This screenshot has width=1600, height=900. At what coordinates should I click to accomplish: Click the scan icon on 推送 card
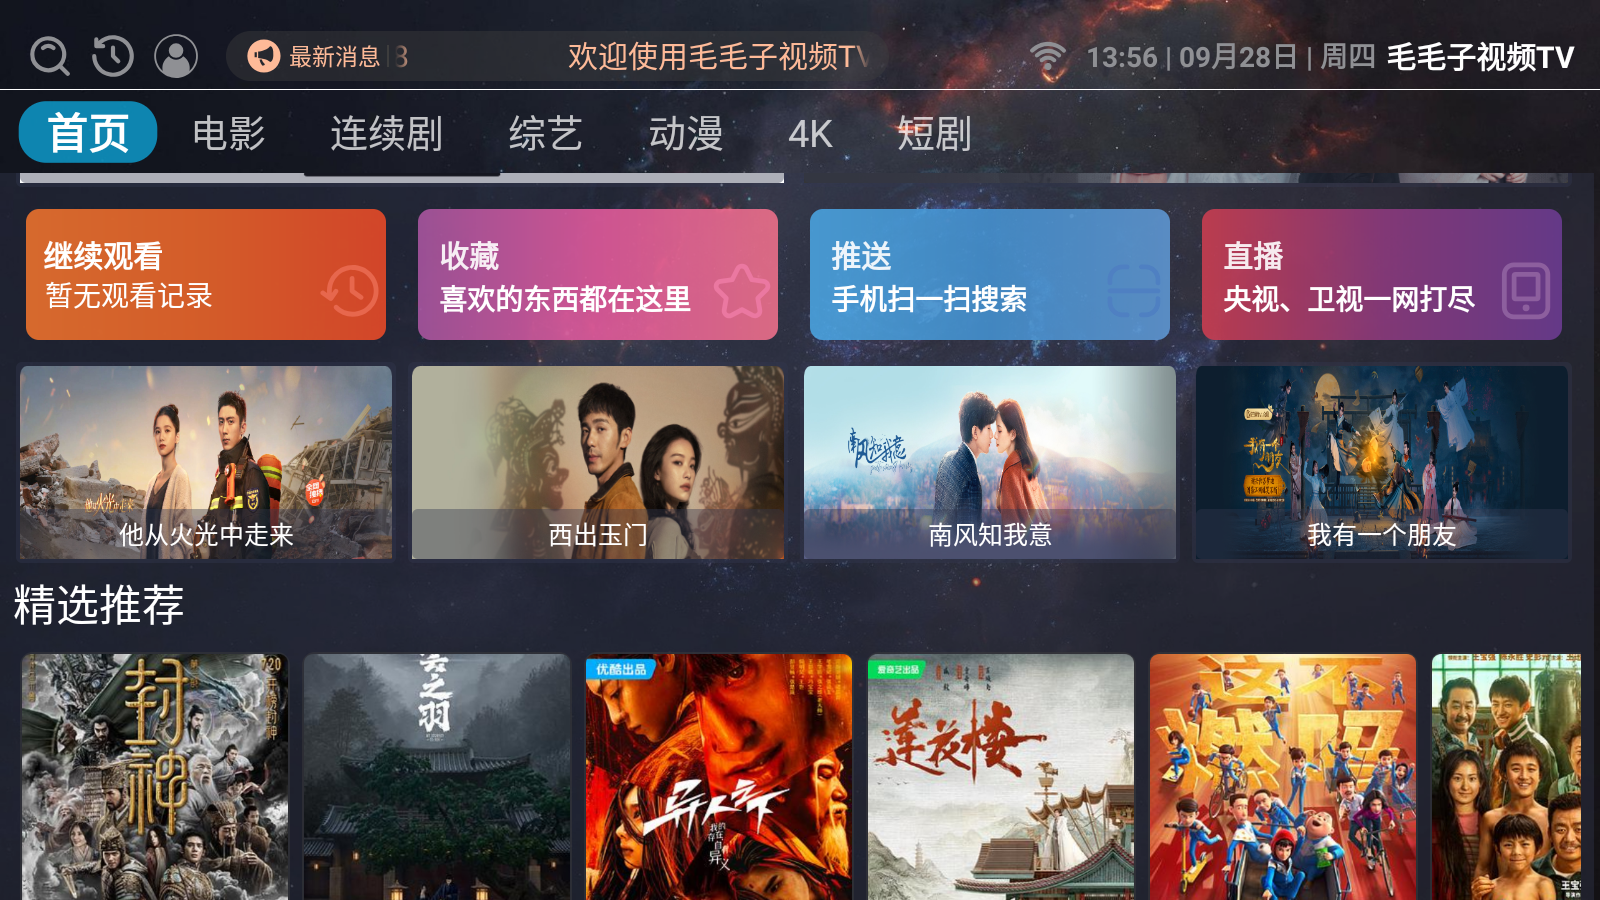[1134, 291]
